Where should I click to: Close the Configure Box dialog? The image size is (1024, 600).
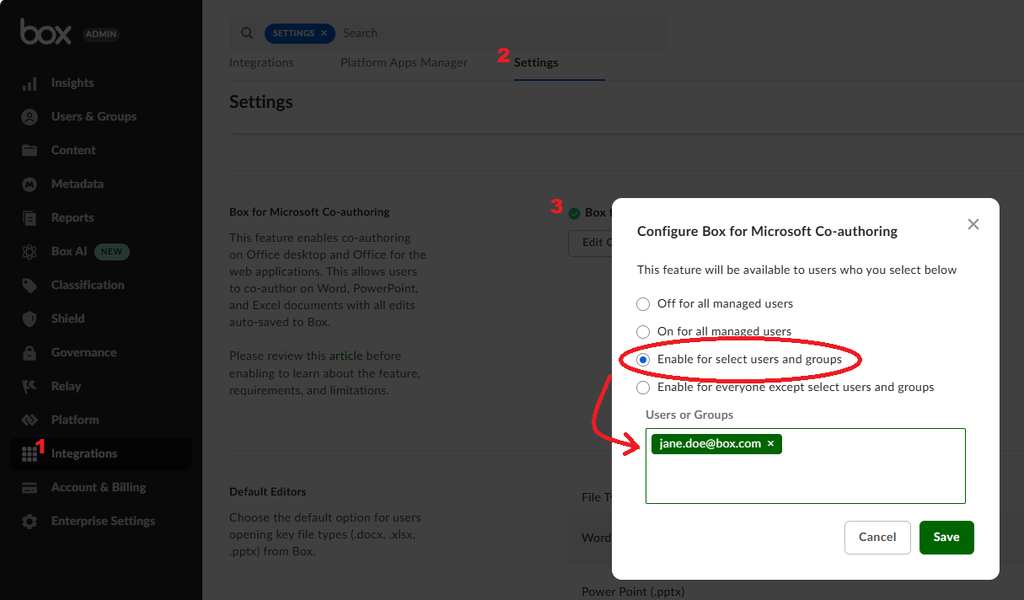pyautogui.click(x=973, y=225)
